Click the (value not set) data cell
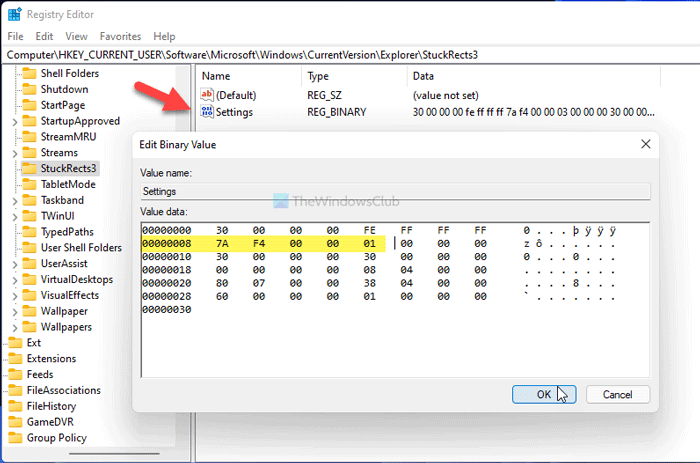 point(446,95)
